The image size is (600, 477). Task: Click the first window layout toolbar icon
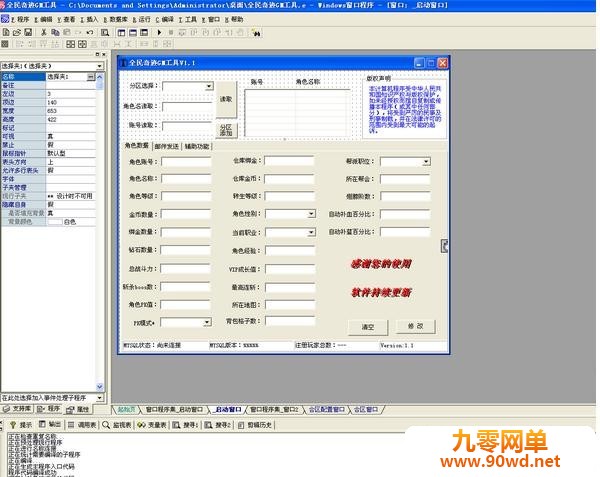coord(121,33)
